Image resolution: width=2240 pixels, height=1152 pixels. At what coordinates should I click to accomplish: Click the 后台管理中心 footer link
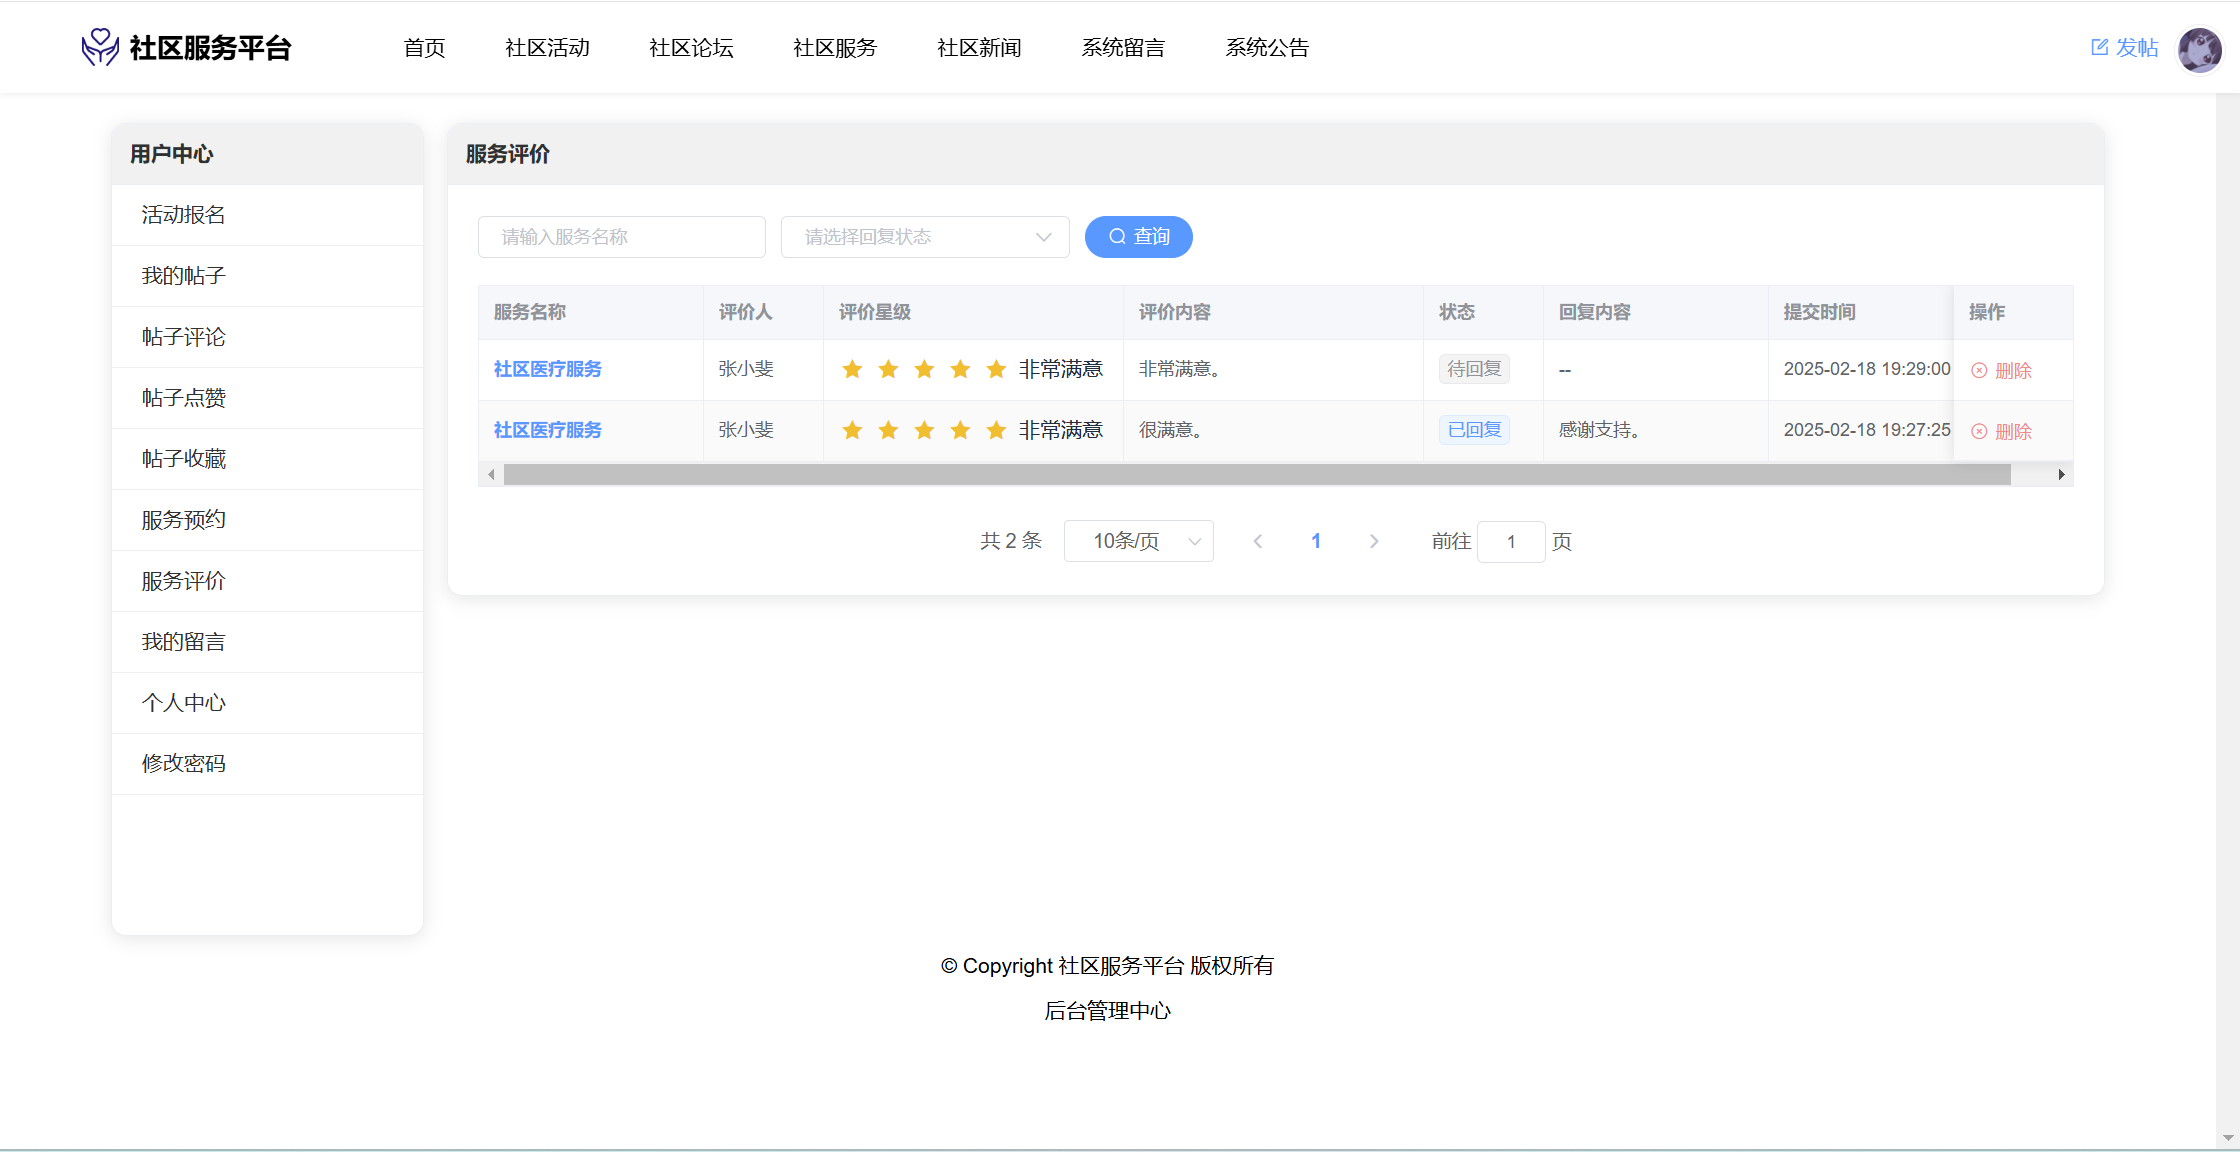point(1107,1011)
